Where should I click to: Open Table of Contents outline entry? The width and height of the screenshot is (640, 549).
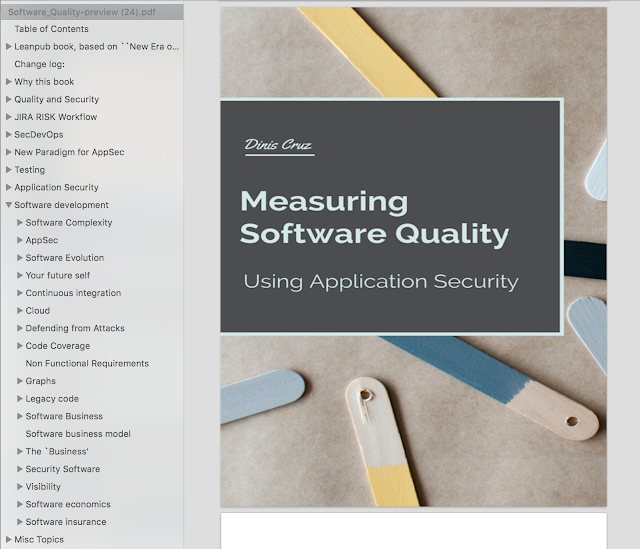click(x=51, y=29)
